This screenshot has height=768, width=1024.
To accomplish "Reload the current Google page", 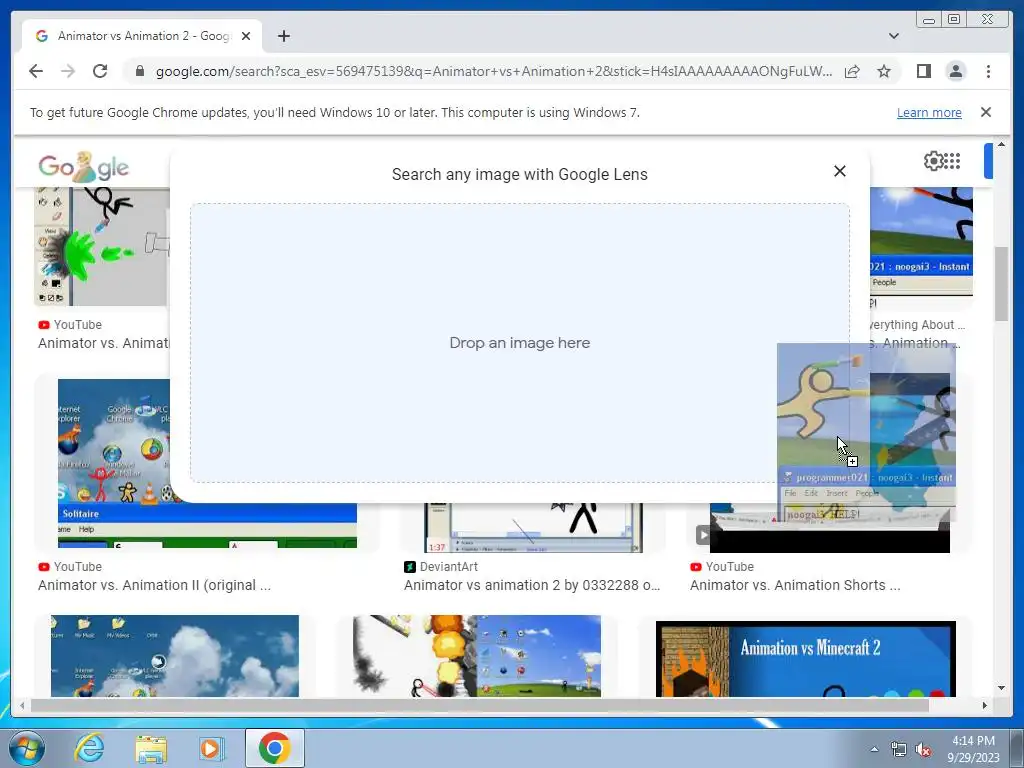I will point(100,71).
